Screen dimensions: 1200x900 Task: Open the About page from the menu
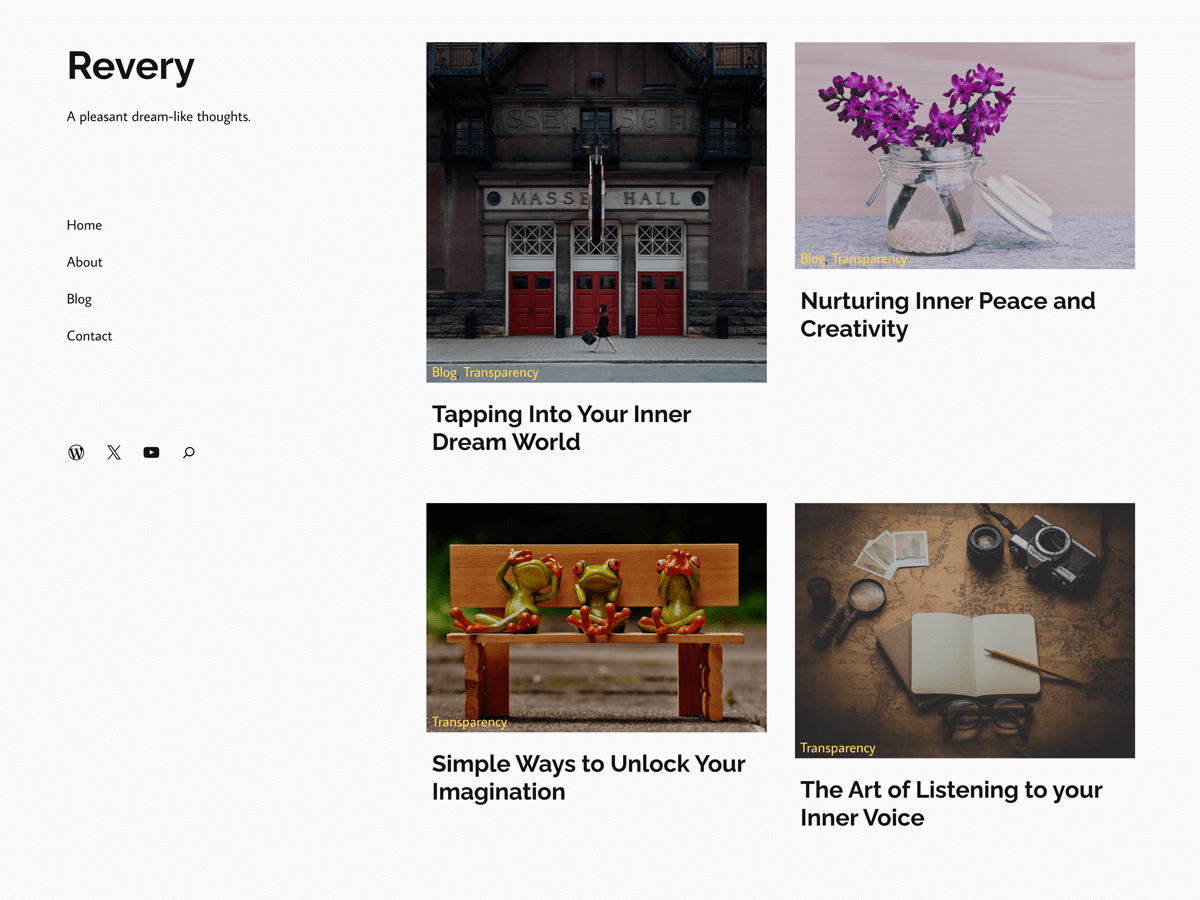tap(84, 262)
